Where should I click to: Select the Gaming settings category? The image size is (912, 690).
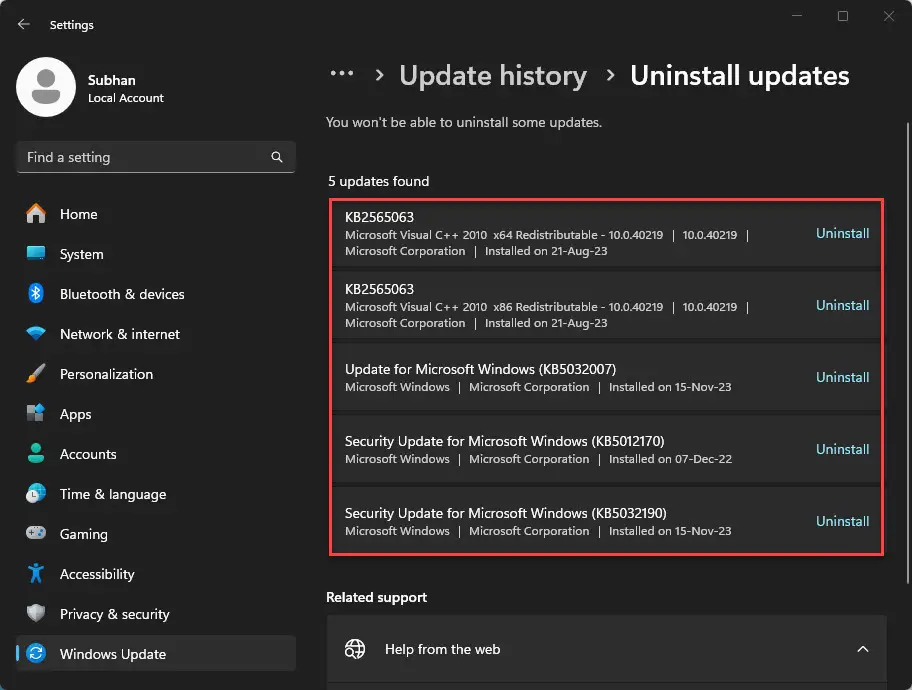[x=156, y=533]
